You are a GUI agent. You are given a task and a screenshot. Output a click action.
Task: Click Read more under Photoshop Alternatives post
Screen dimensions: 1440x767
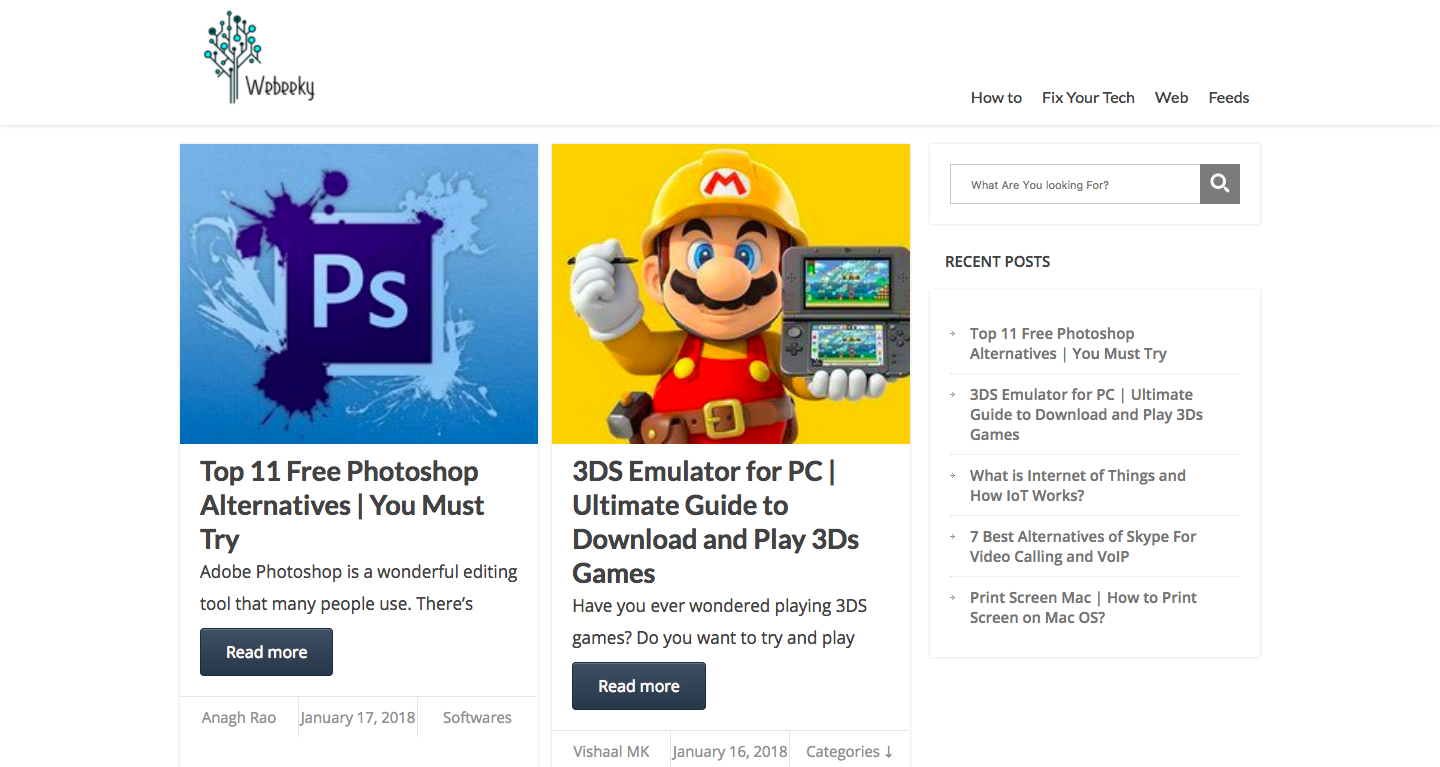point(266,652)
